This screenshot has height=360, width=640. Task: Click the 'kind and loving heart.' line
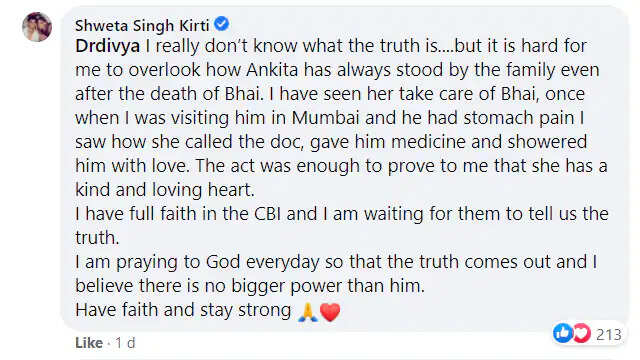(165, 190)
